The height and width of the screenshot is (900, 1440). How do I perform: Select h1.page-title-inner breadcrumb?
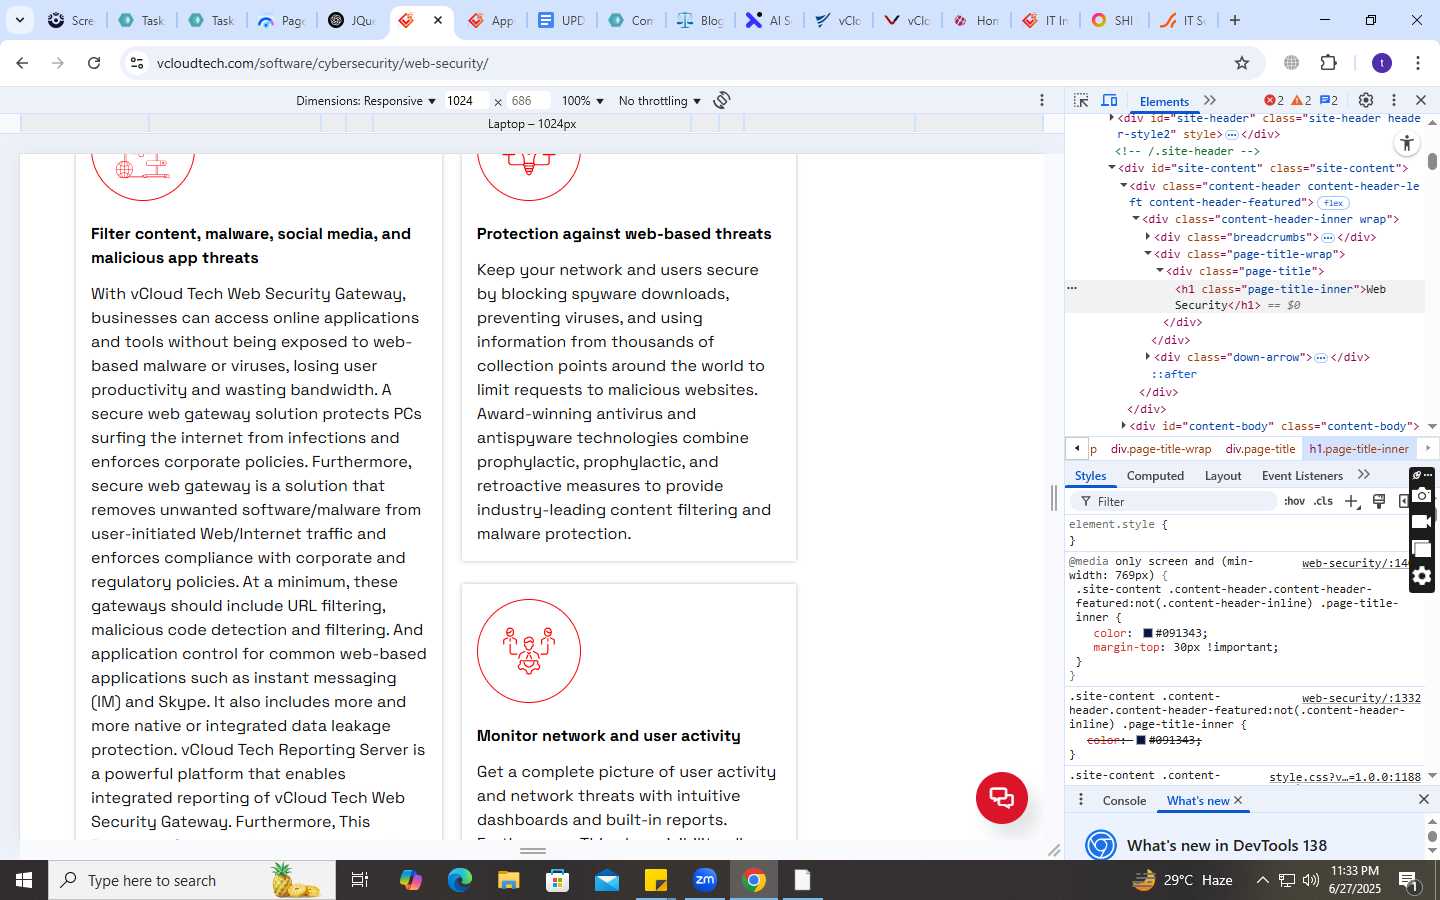[1359, 449]
